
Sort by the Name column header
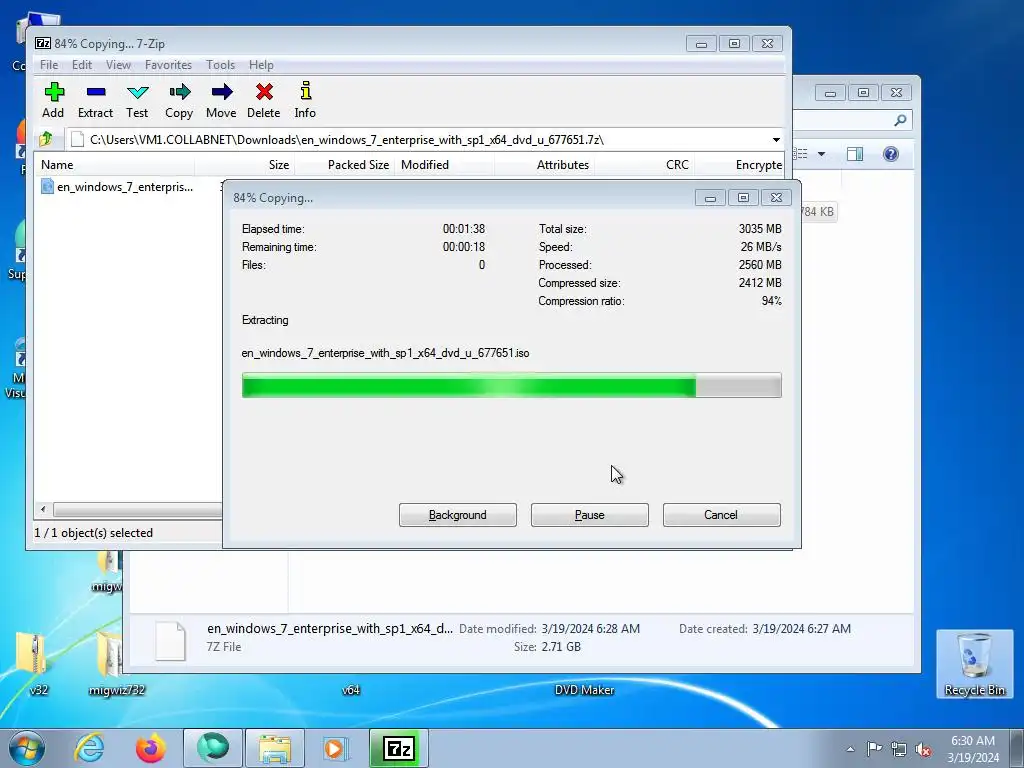coord(114,165)
